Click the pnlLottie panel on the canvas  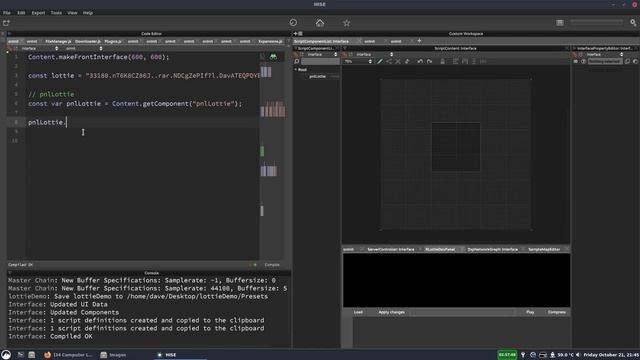click(x=456, y=147)
